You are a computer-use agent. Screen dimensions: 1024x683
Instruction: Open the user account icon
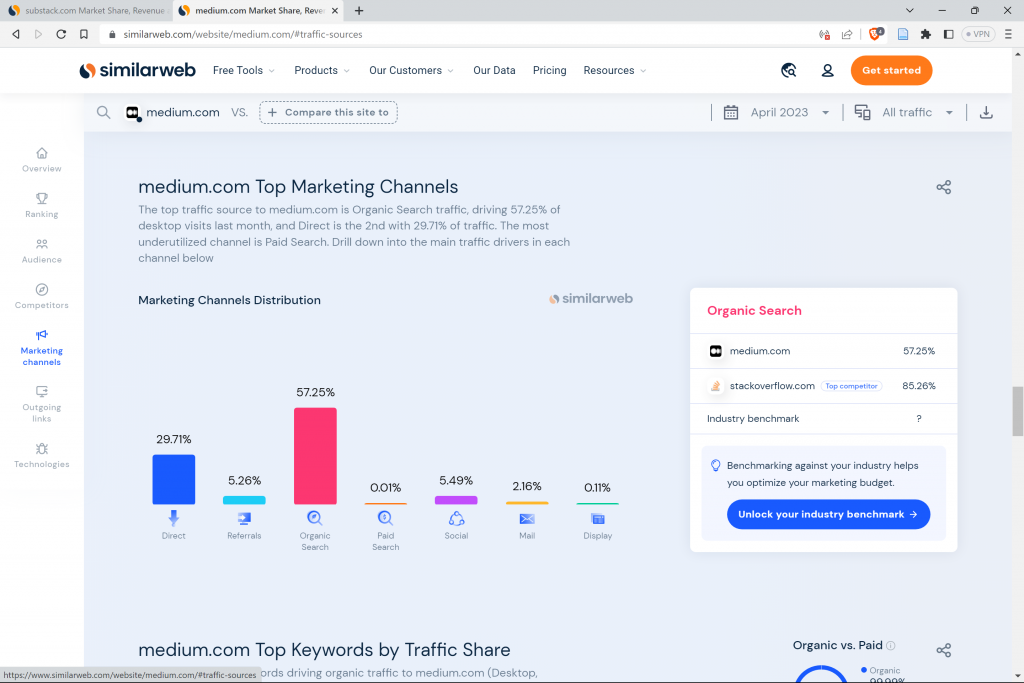click(x=827, y=70)
